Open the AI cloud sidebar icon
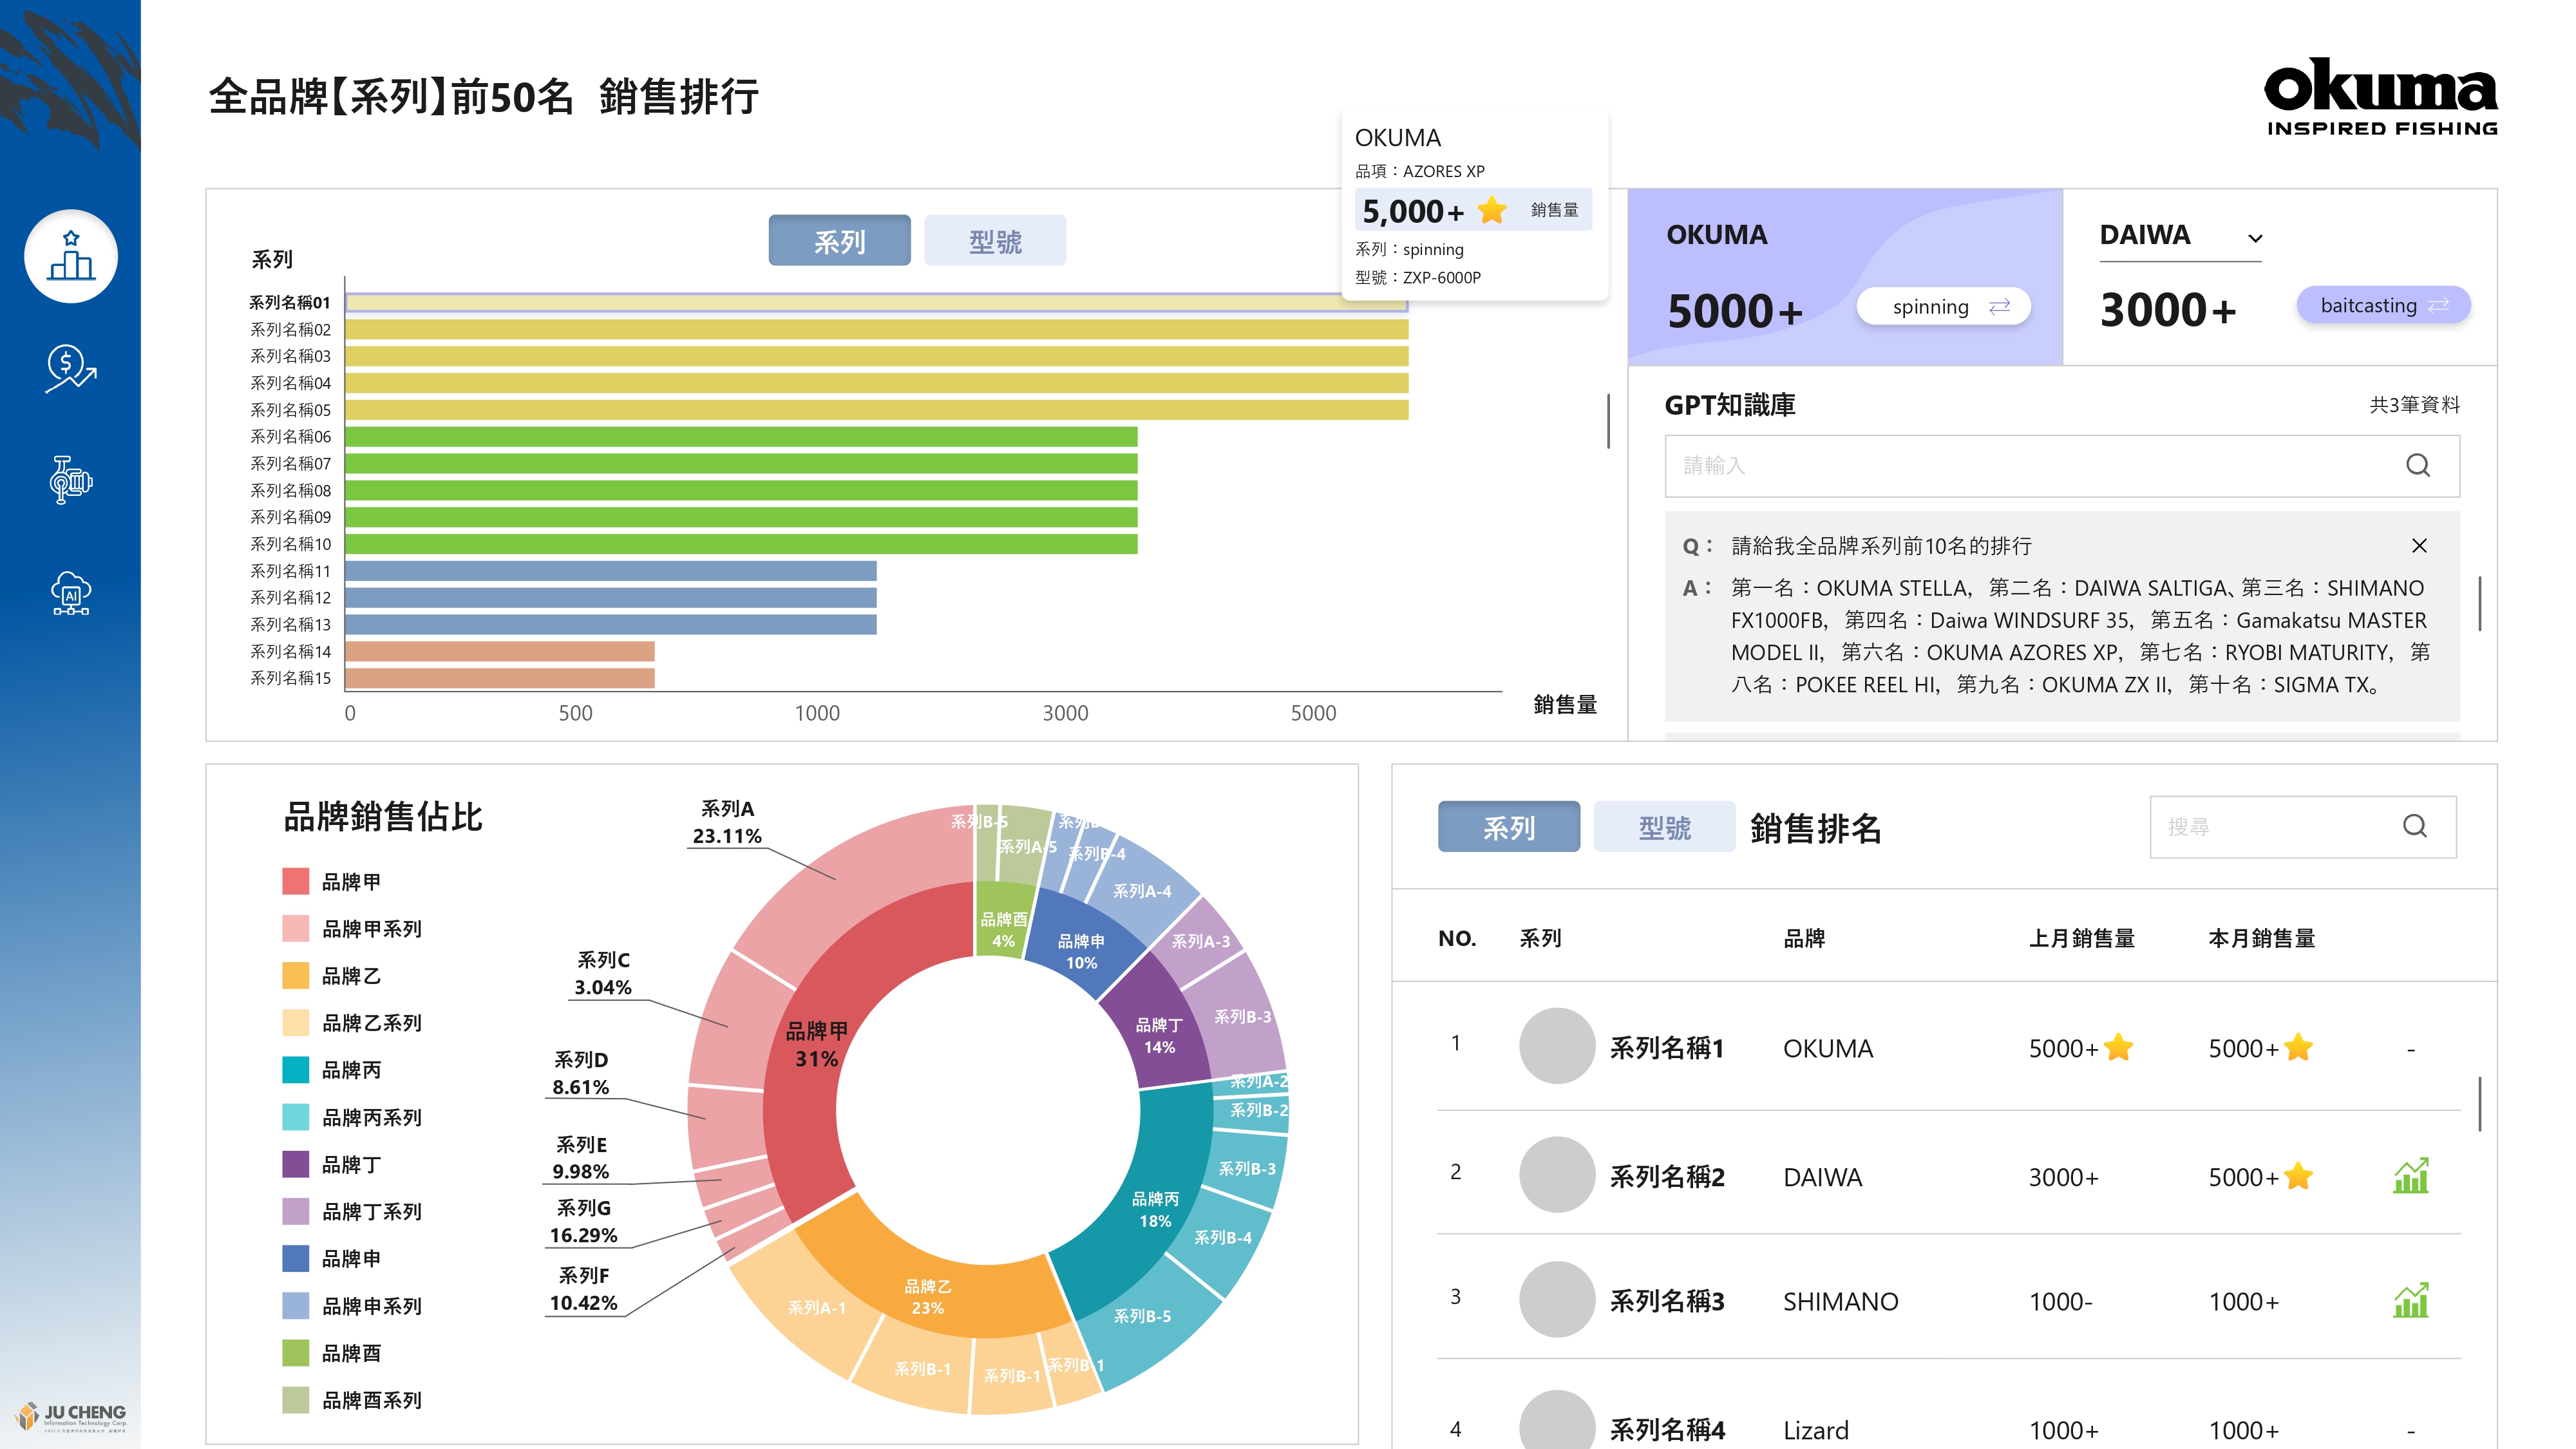Viewport: 2576px width, 1449px height. 70,593
